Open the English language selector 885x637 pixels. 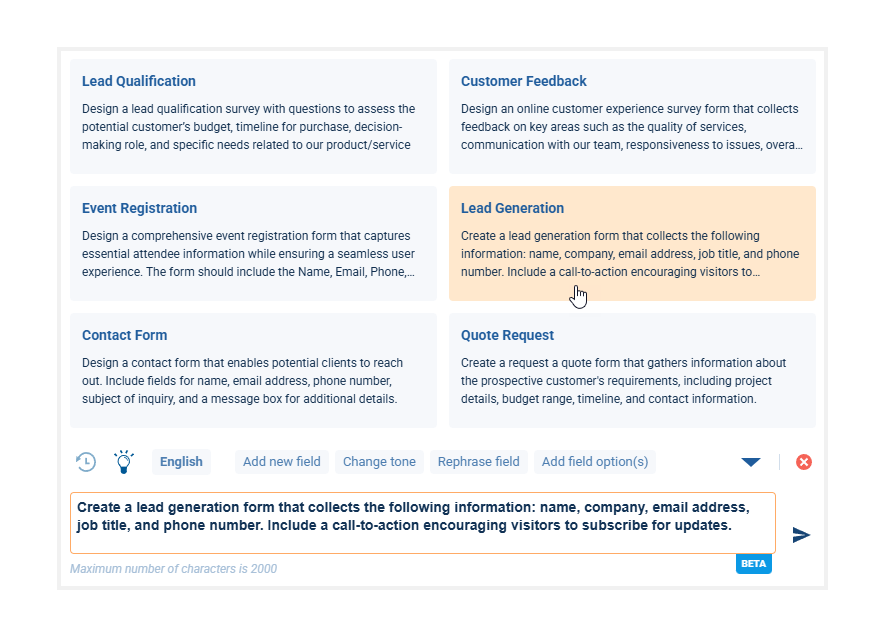pyautogui.click(x=181, y=462)
